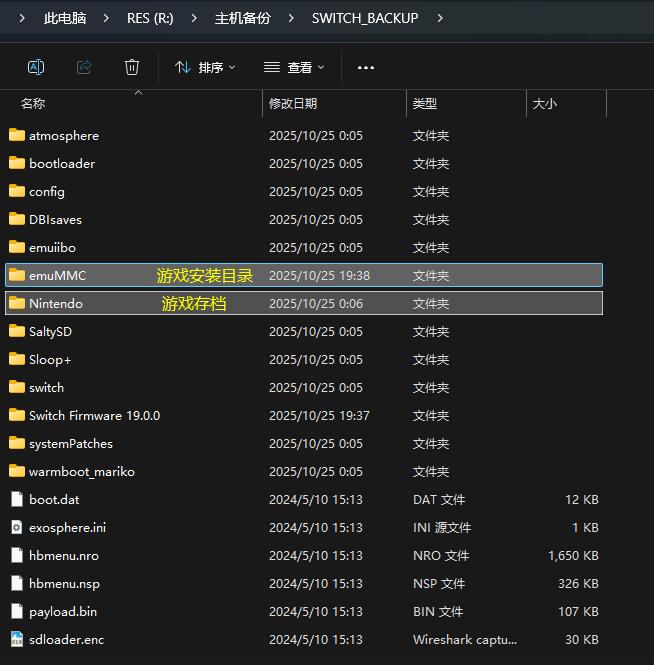This screenshot has height=665, width=654.
Task: Select the Switch Firmware 19.0.0 folder
Action: click(x=94, y=415)
